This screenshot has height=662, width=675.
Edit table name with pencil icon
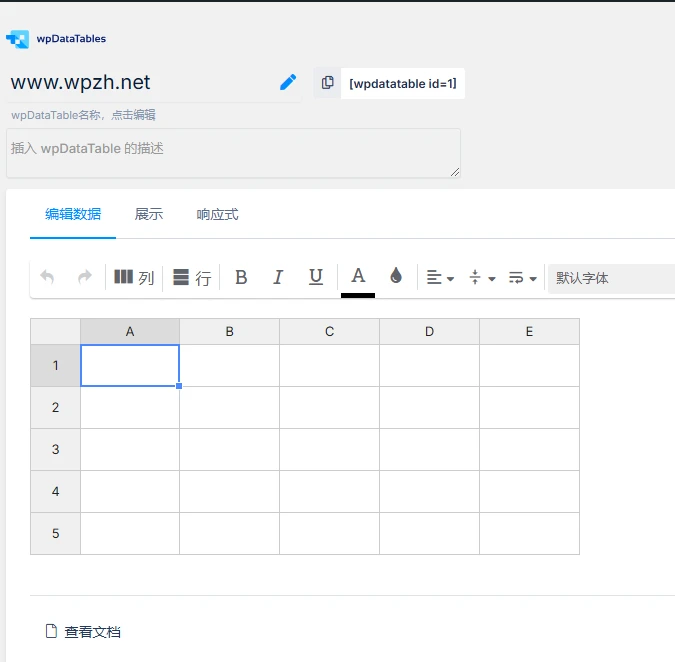(x=288, y=82)
